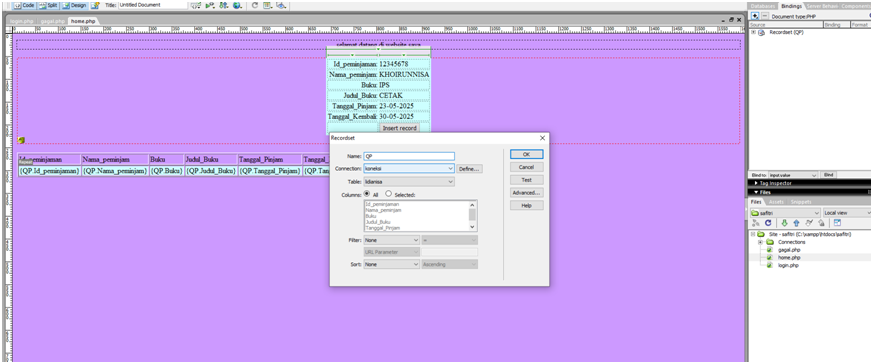The image size is (873, 364).
Task: Click the {QP.Nama_peminjam} table cell
Action: pyautogui.click(x=115, y=171)
